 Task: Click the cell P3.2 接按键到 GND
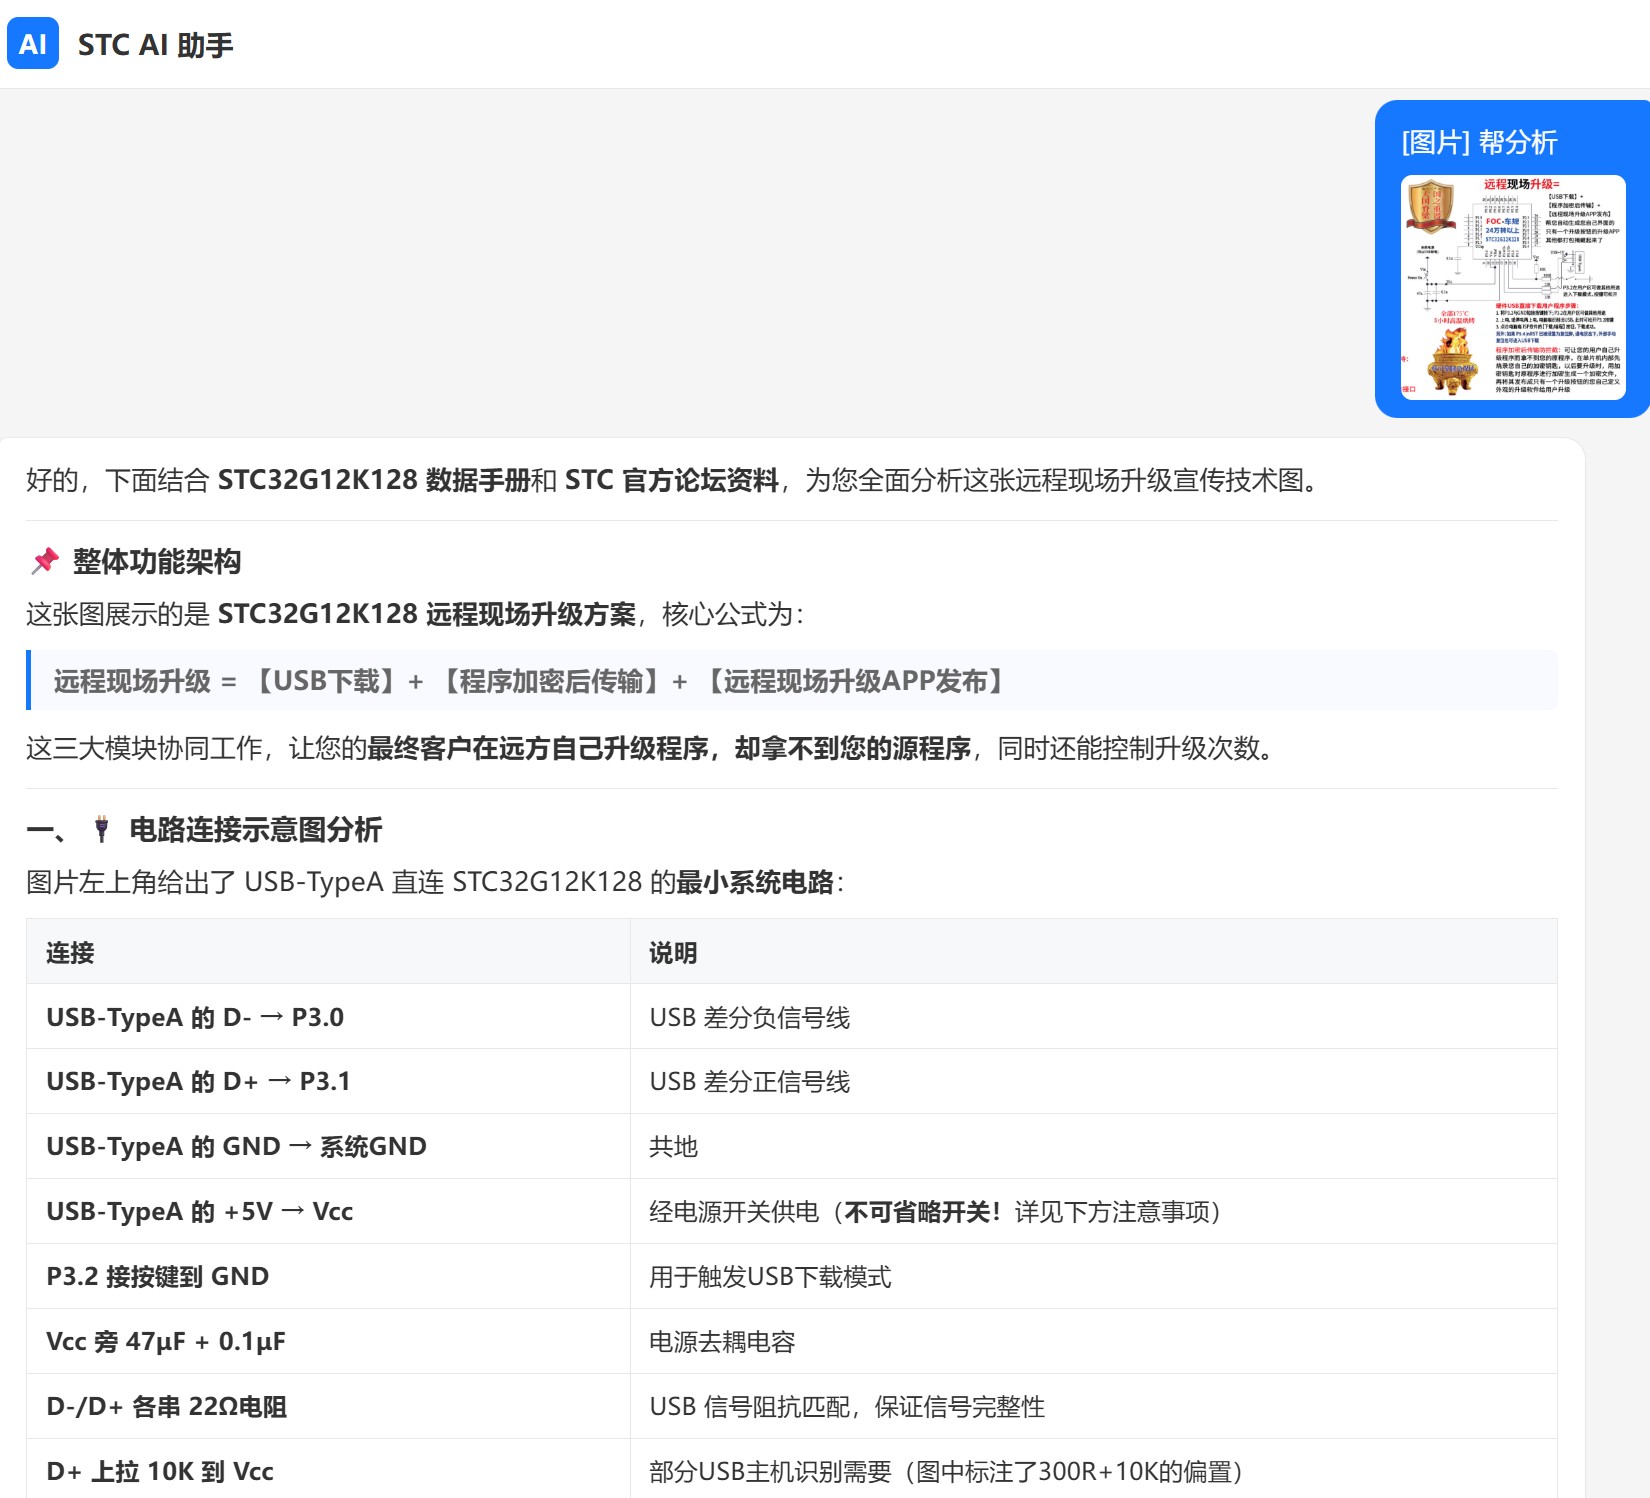tap(328, 1276)
